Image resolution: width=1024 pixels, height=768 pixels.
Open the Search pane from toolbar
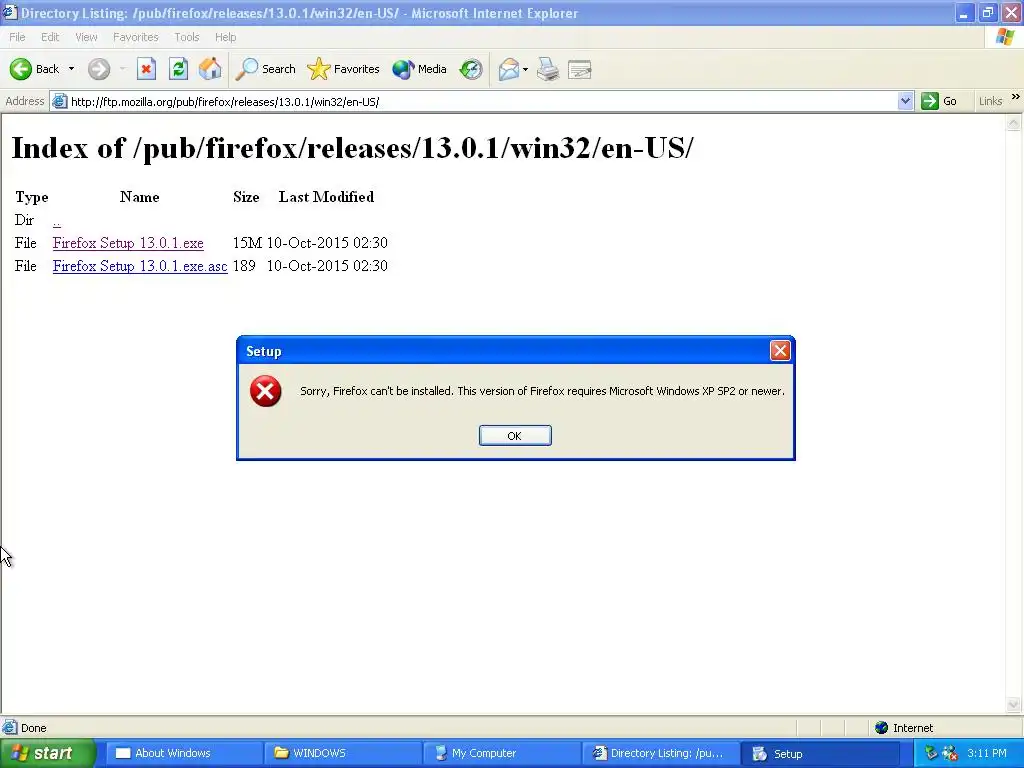tap(265, 69)
